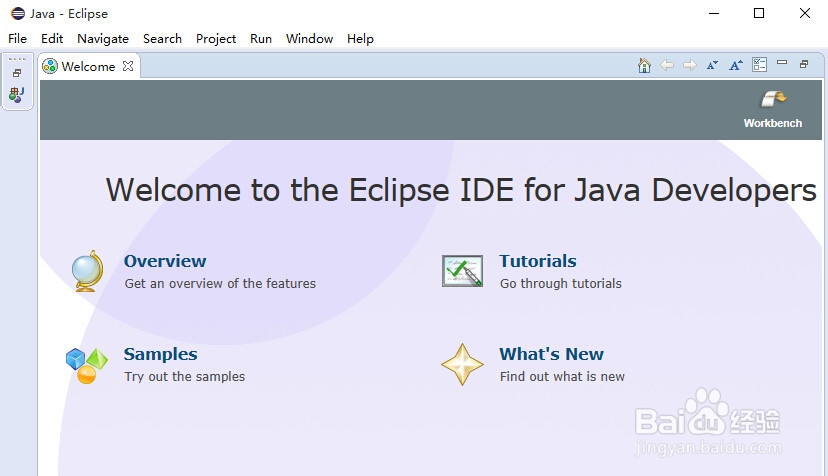Click the Reduce font size icon
Image resolution: width=828 pixels, height=476 pixels.
(x=712, y=65)
